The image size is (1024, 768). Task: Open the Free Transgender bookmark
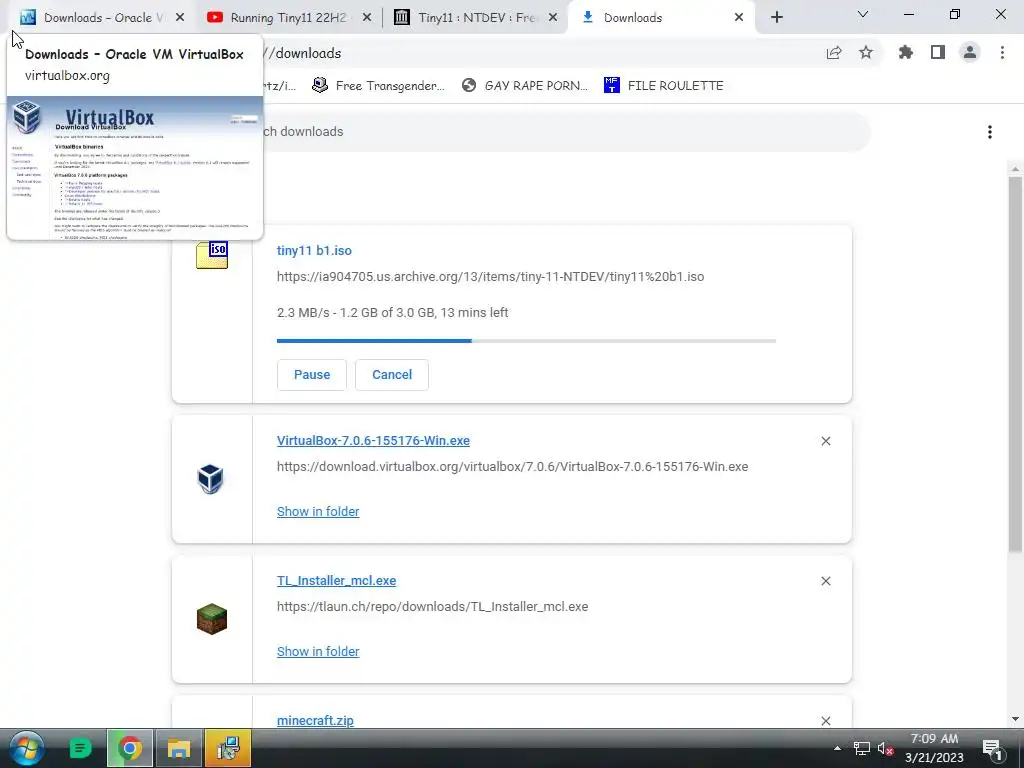(x=378, y=86)
